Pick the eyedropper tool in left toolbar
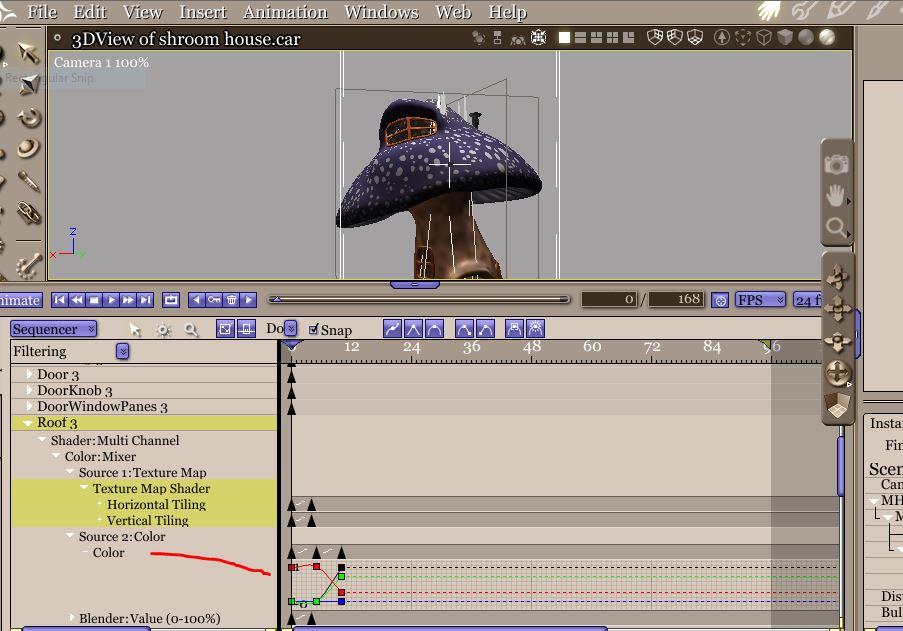The width and height of the screenshot is (903, 631). point(28,181)
